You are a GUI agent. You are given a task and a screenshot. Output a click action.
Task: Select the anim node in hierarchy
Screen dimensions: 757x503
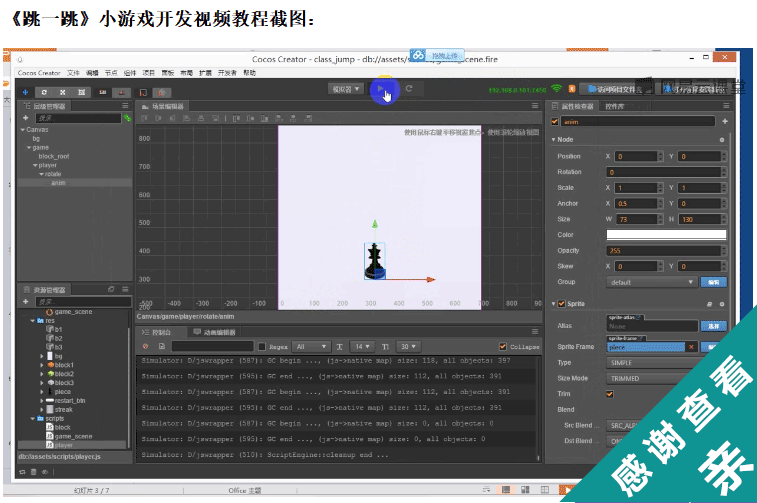tap(58, 183)
